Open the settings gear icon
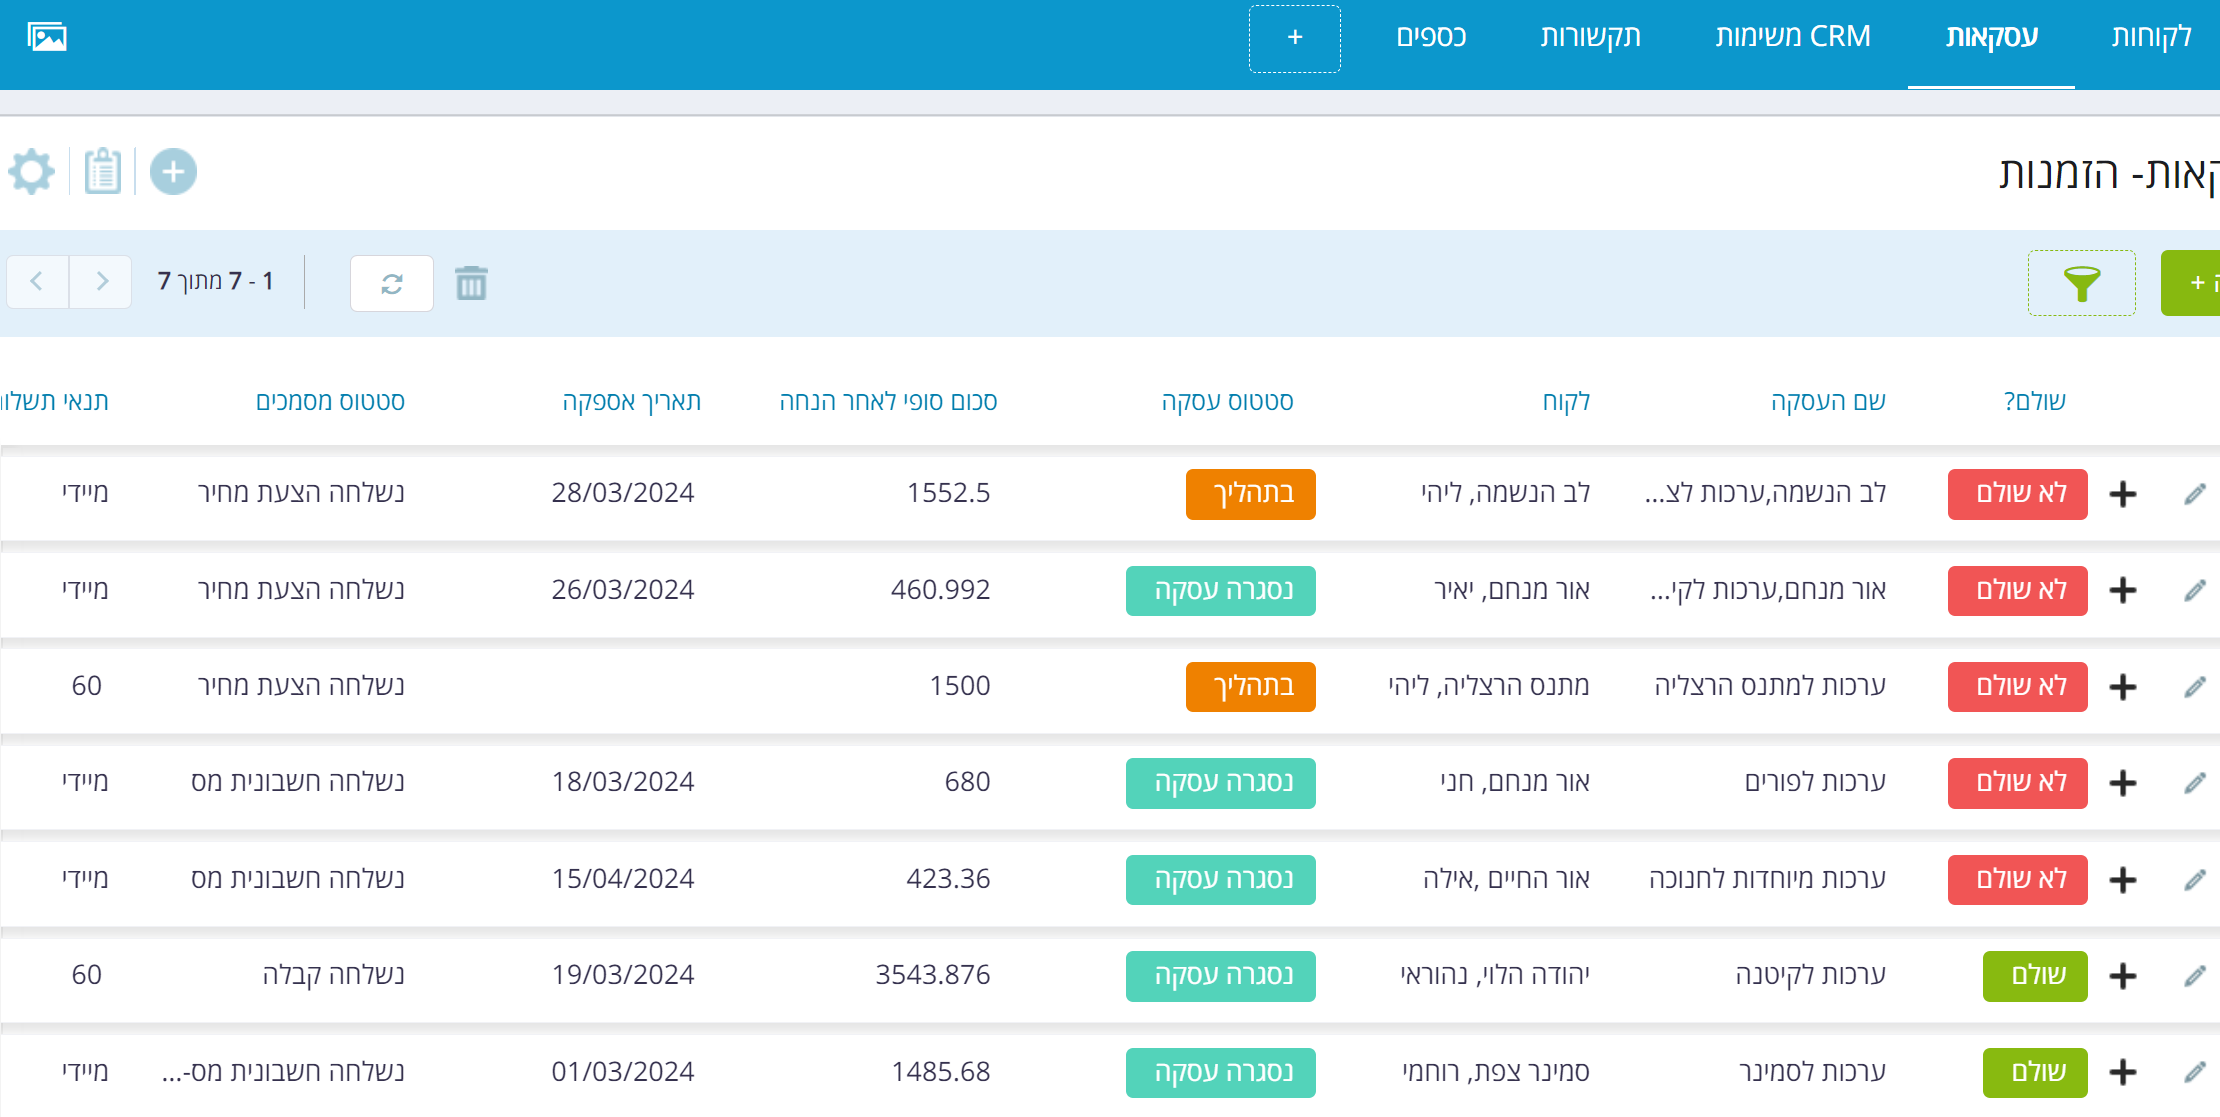Screen dimensions: 2220x1117 [x=32, y=172]
